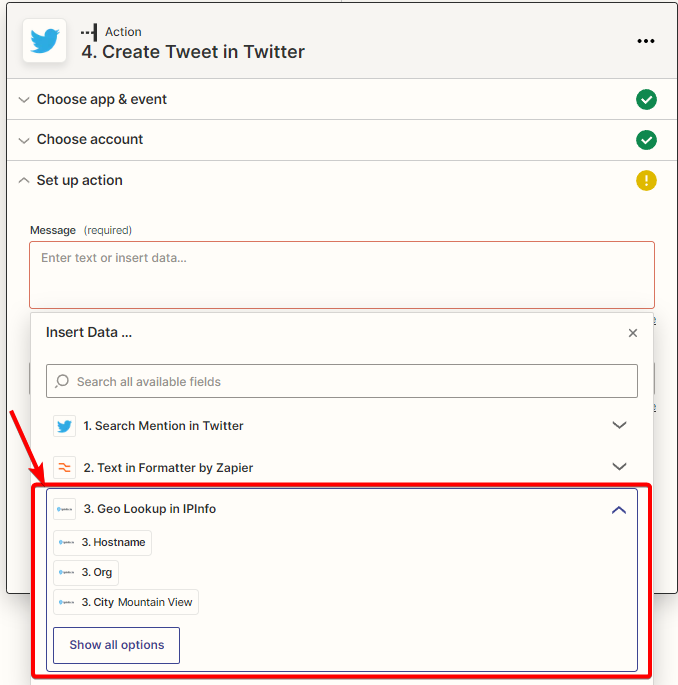Click green checkmark beside Choose account
The width and height of the screenshot is (678, 685).
646,140
